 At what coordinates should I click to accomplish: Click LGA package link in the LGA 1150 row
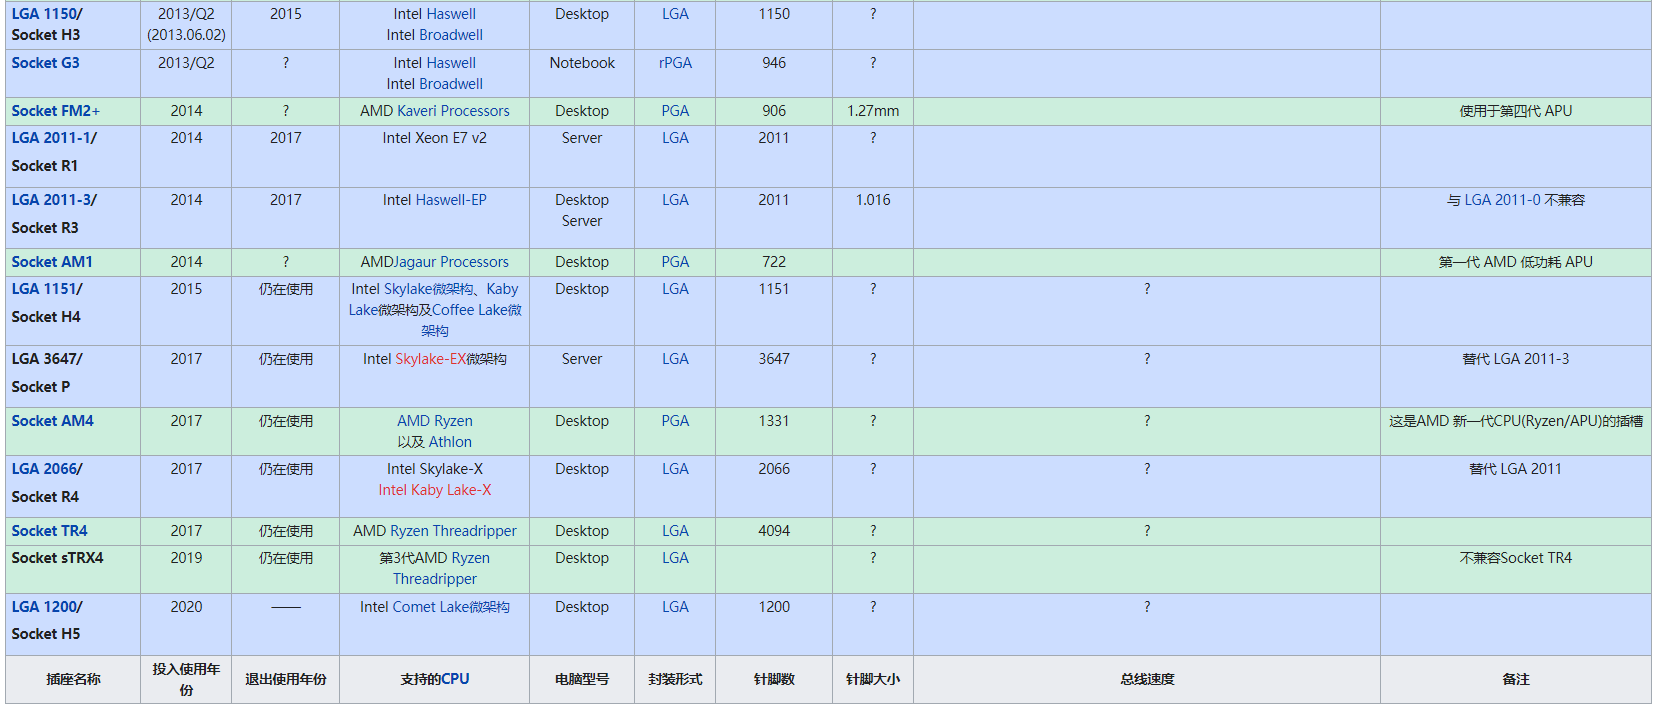click(675, 14)
